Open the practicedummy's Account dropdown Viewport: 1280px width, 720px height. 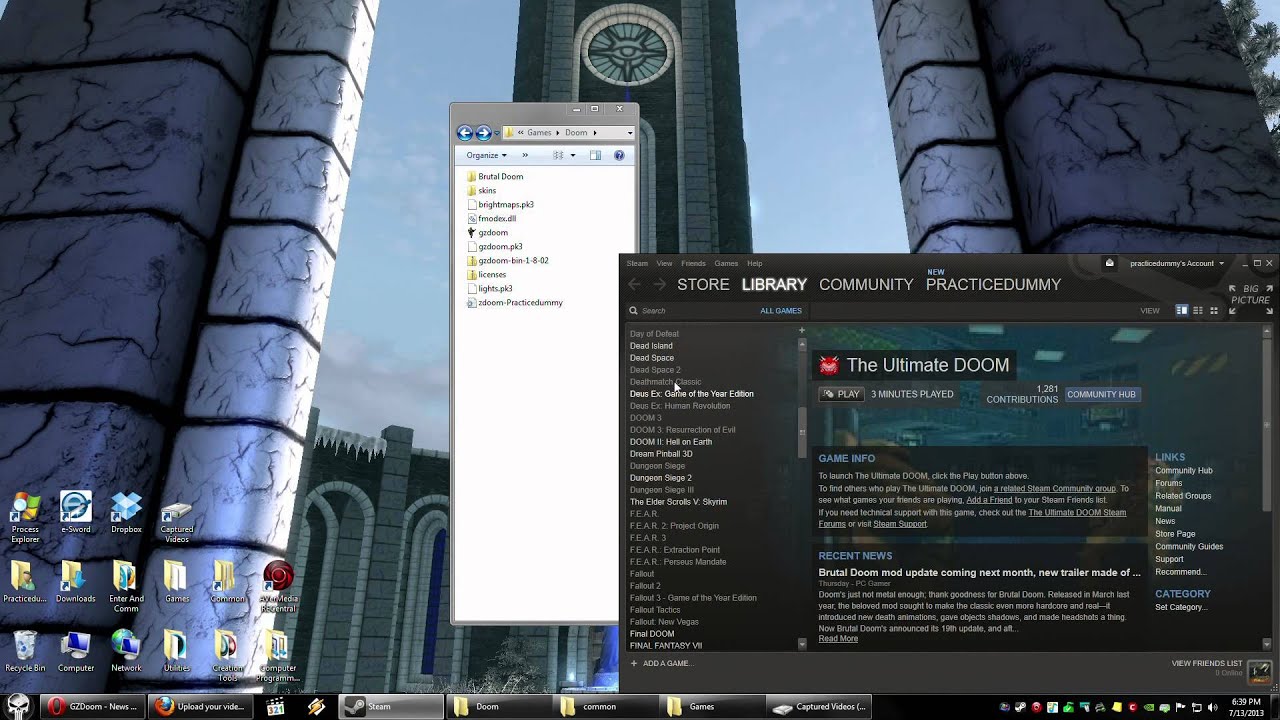[x=1177, y=263]
